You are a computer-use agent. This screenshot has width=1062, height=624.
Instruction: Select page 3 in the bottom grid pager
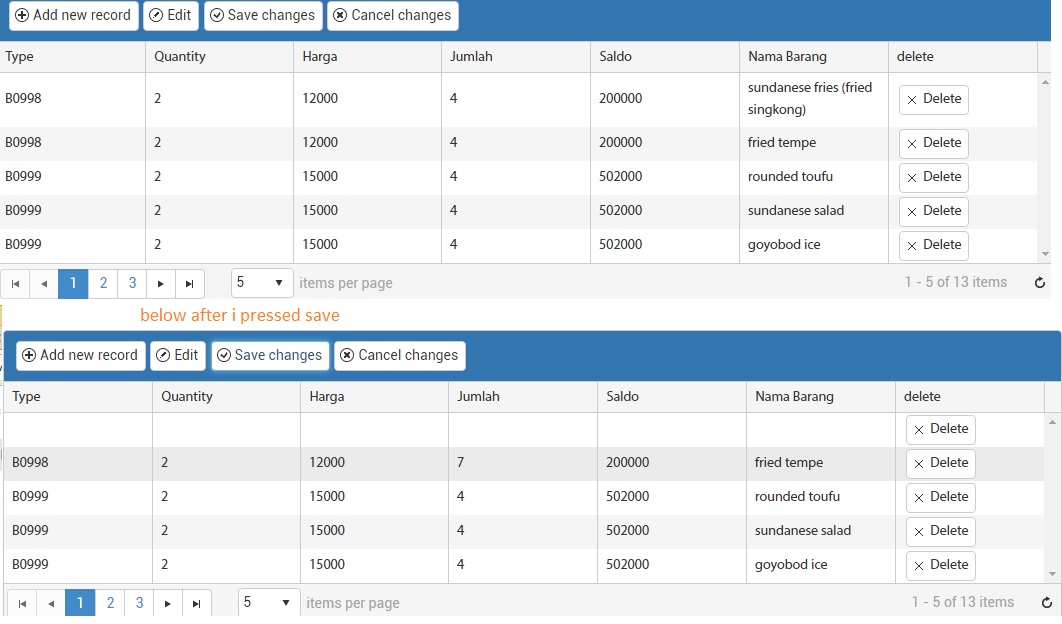click(x=138, y=602)
